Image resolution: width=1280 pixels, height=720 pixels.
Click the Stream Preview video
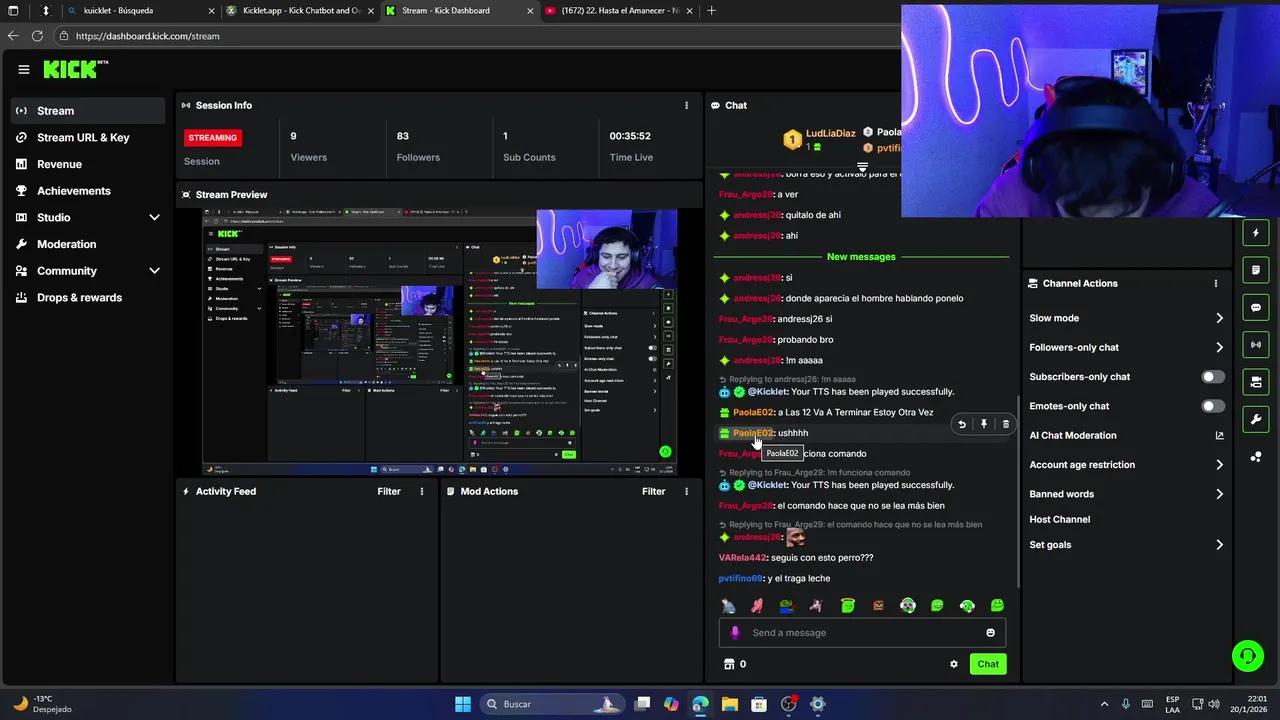tap(440, 342)
